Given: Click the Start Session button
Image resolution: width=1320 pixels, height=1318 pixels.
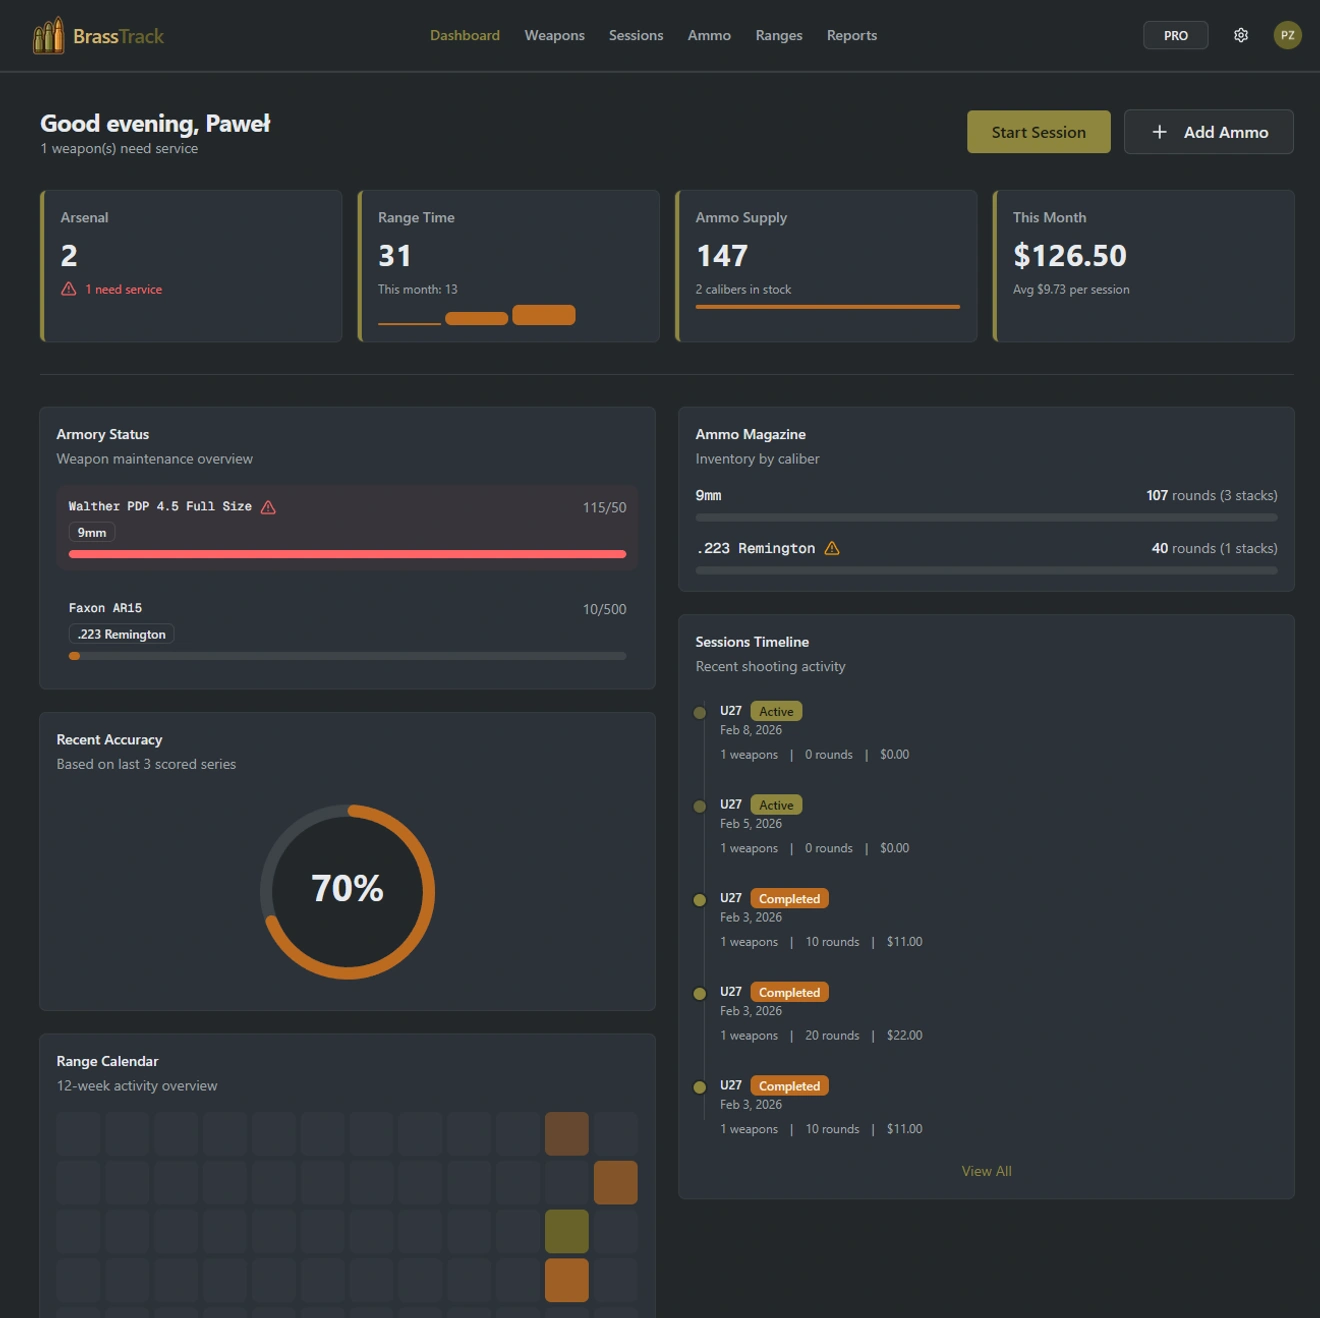Looking at the screenshot, I should (x=1038, y=131).
